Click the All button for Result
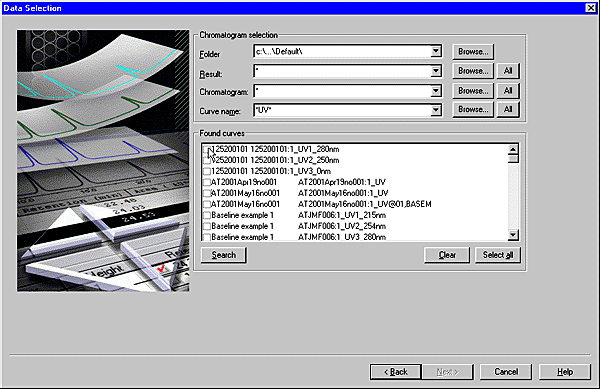 [x=508, y=71]
